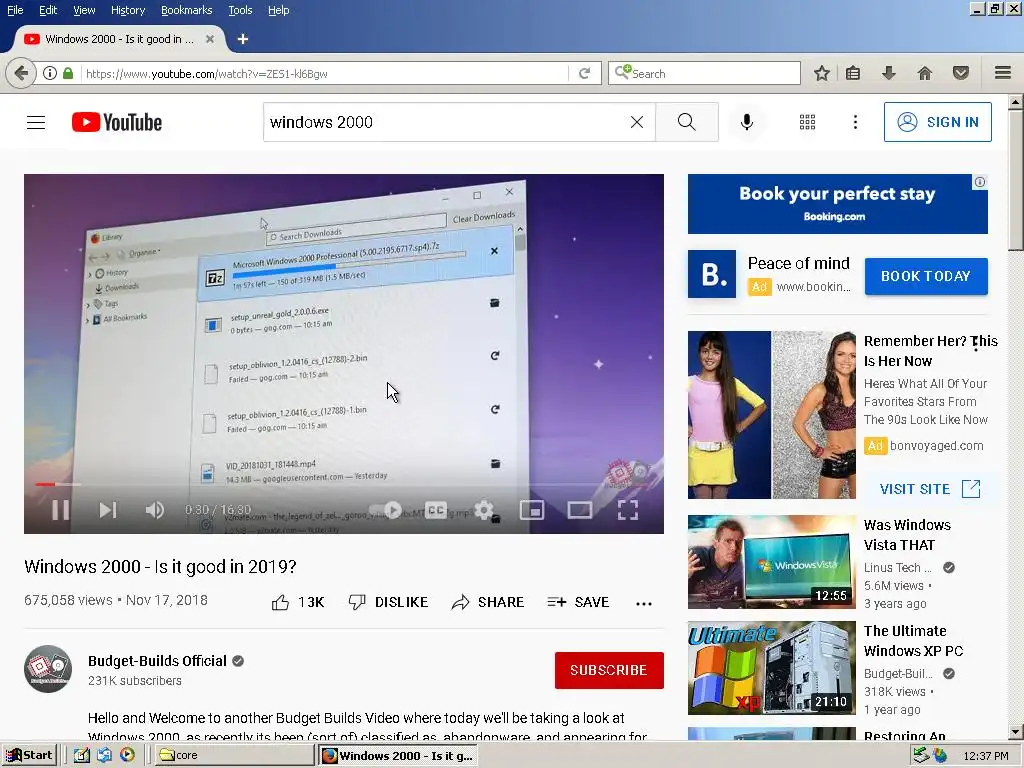Image resolution: width=1024 pixels, height=768 pixels.
Task: Save the video to a playlist
Action: coord(578,602)
